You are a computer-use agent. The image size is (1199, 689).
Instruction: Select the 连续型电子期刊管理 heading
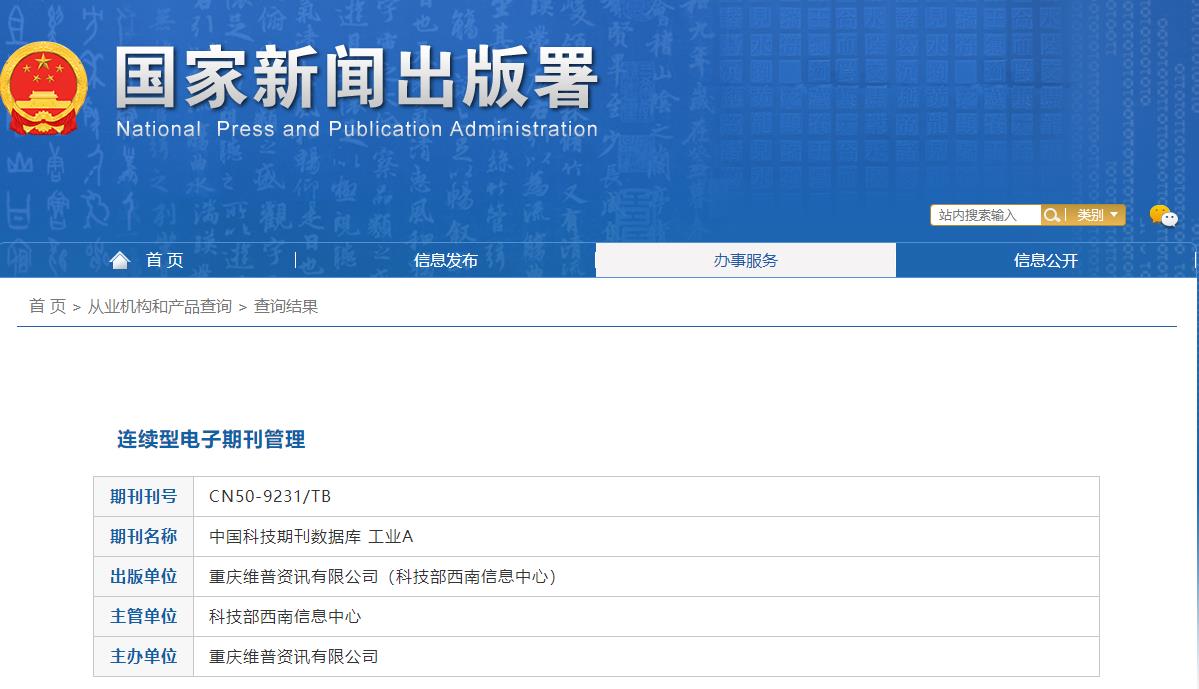(x=210, y=439)
